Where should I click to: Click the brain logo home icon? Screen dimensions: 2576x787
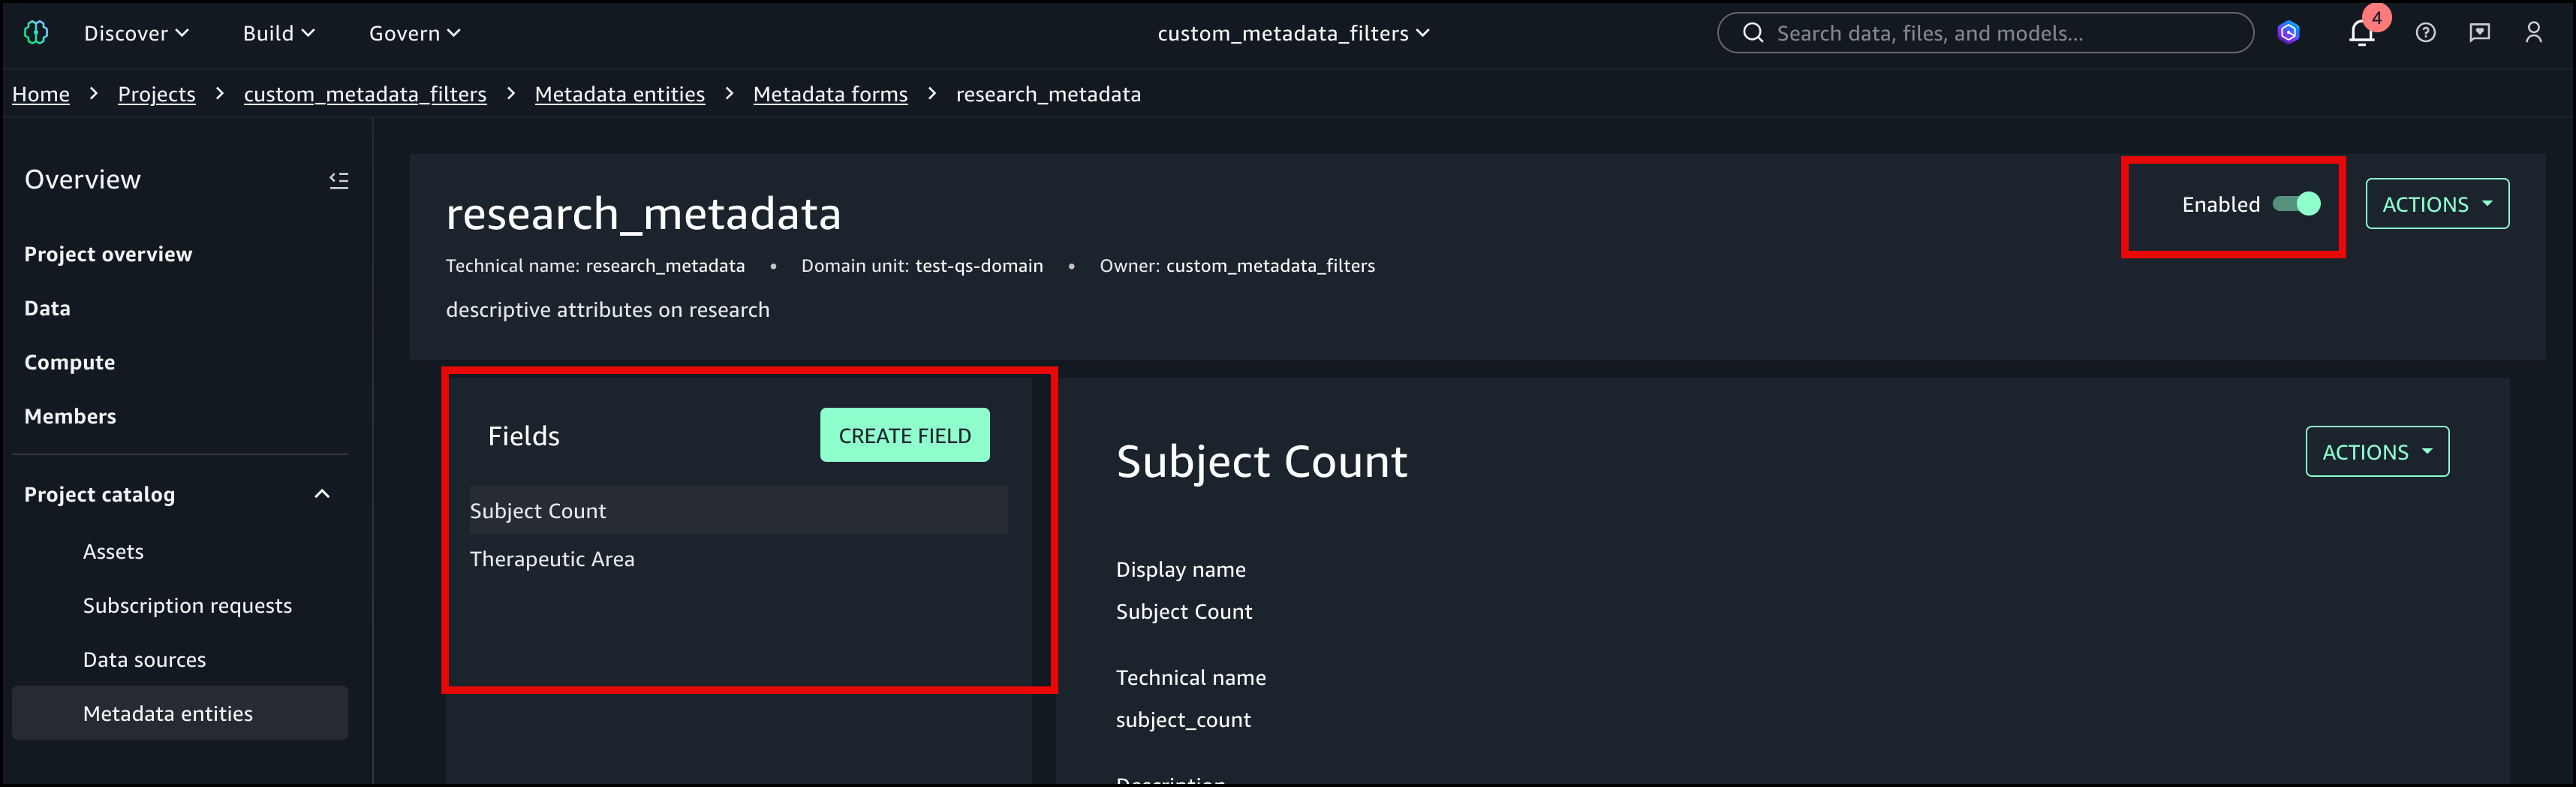pyautogui.click(x=36, y=33)
